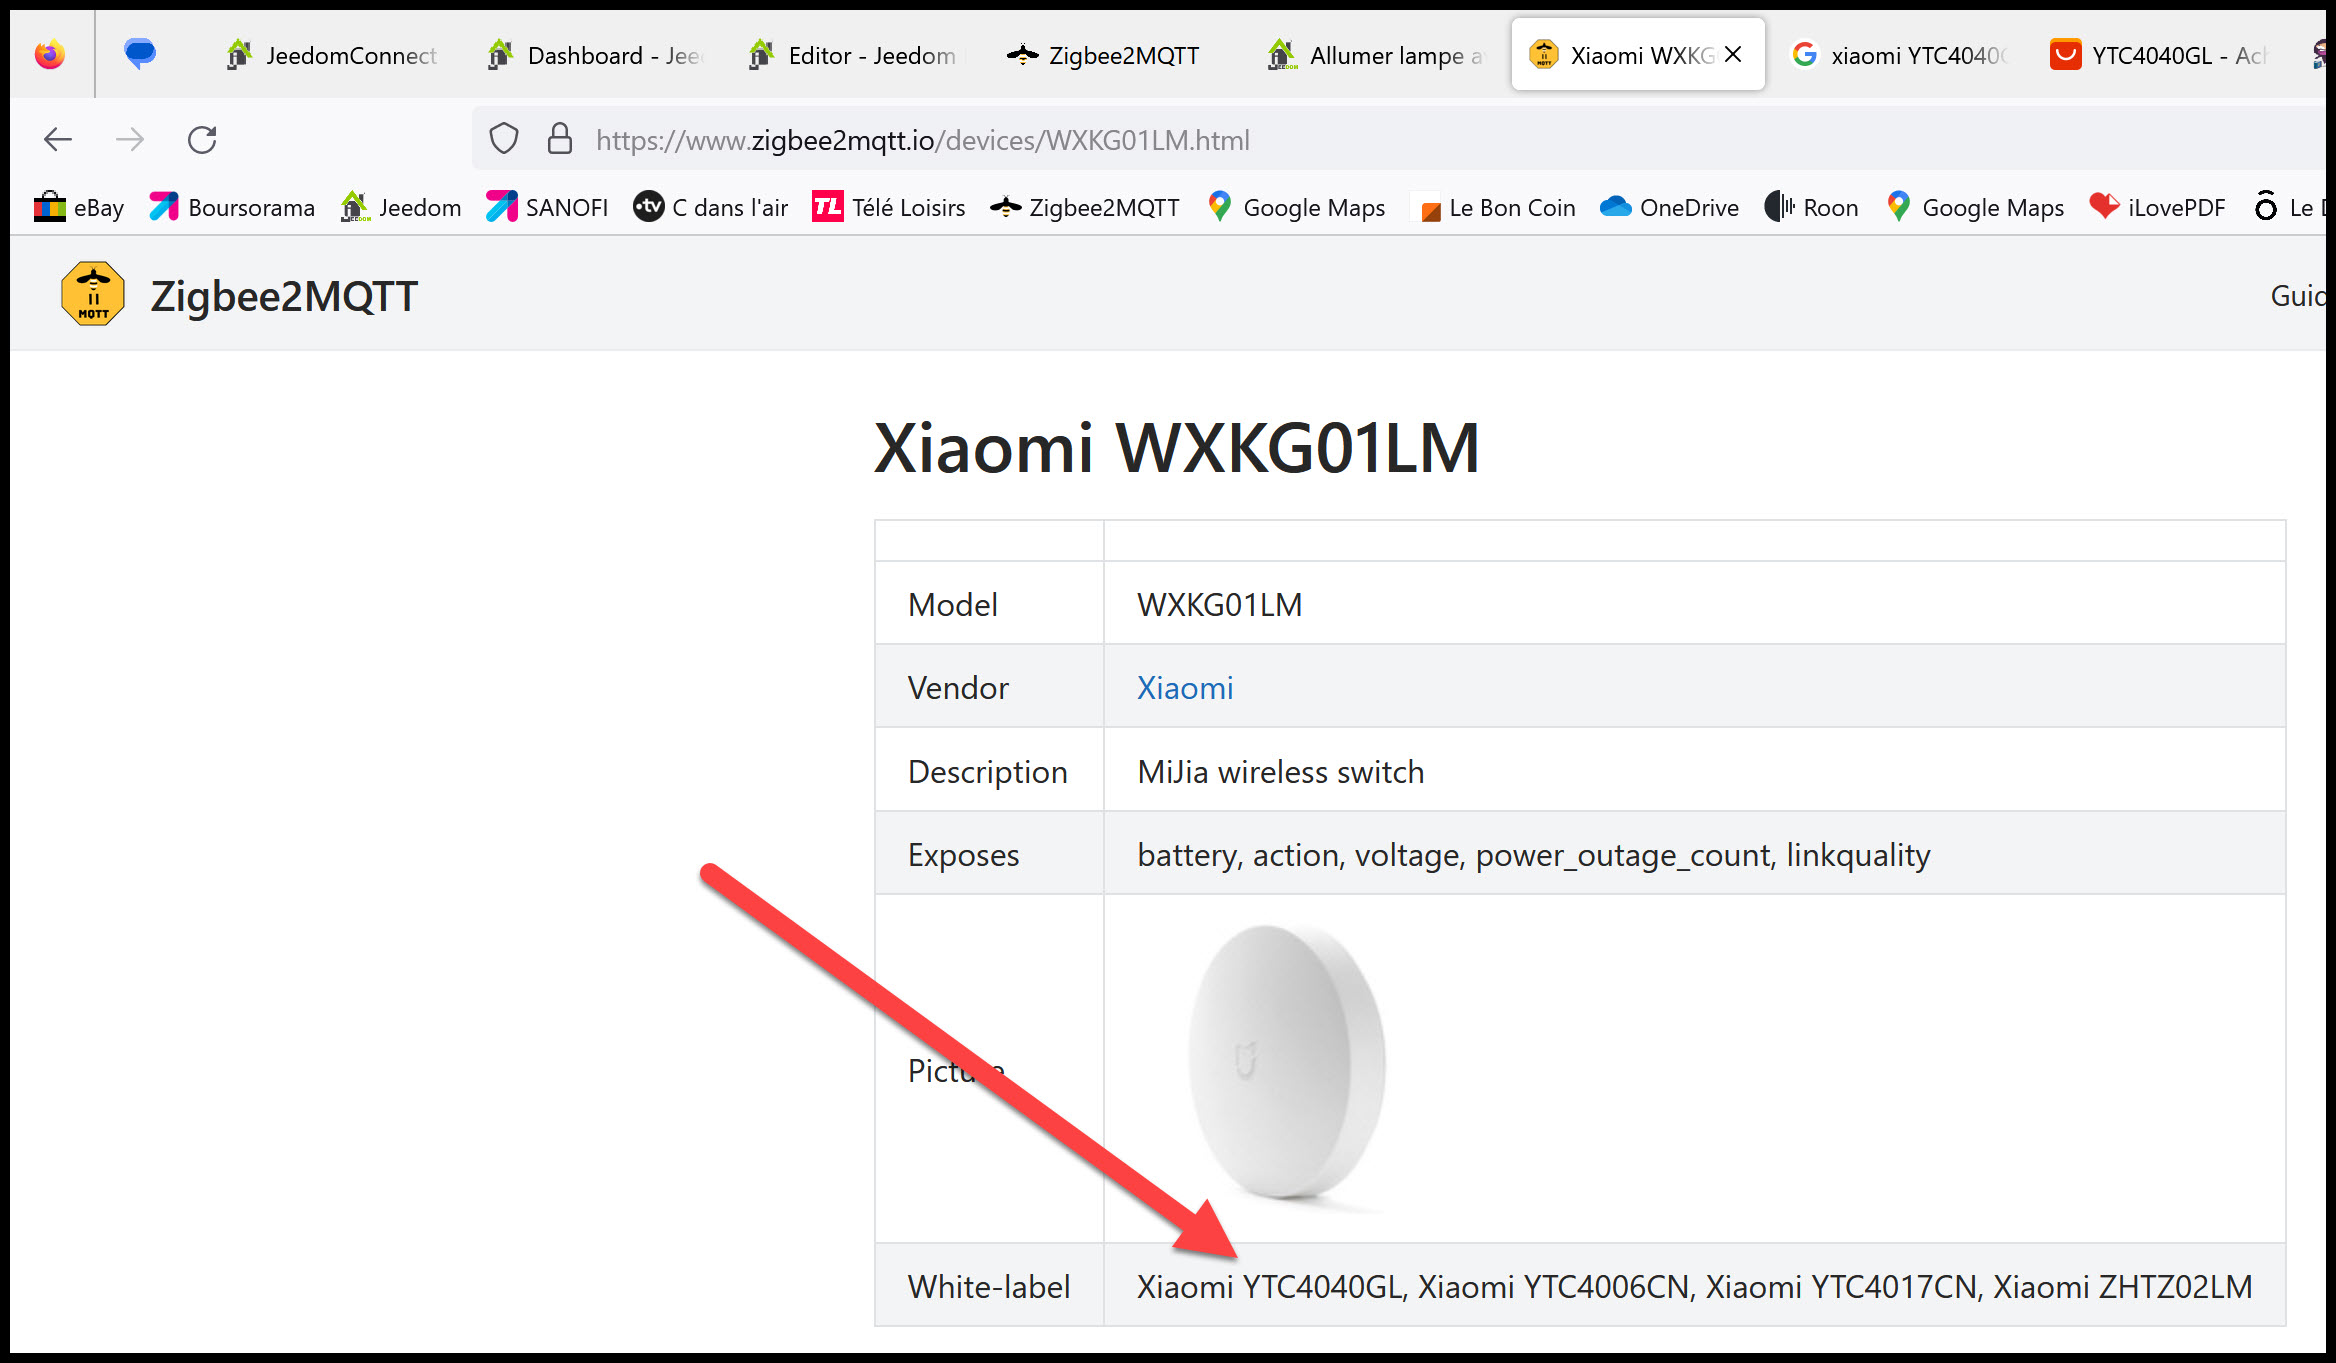
Task: Close the Xiaomi WXKG01LM tab
Action: [1733, 55]
